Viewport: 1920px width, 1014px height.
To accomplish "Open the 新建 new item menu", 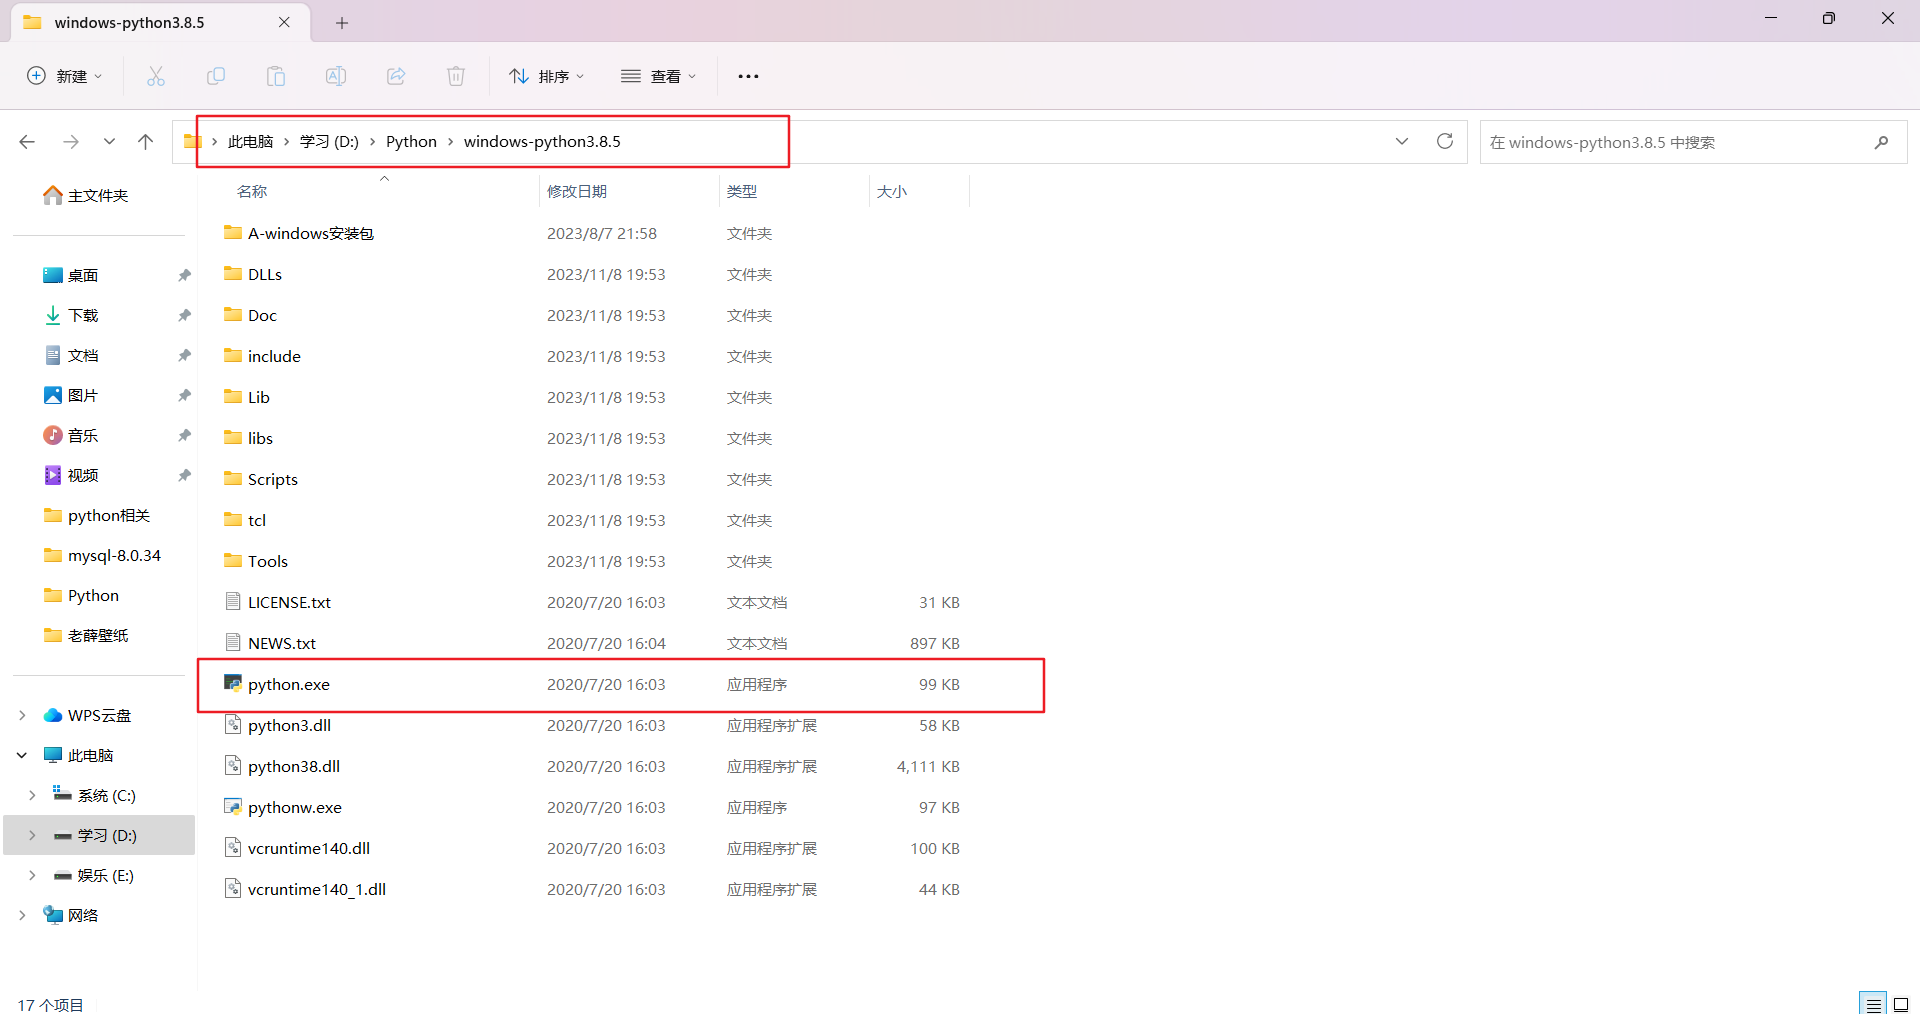I will pyautogui.click(x=65, y=76).
